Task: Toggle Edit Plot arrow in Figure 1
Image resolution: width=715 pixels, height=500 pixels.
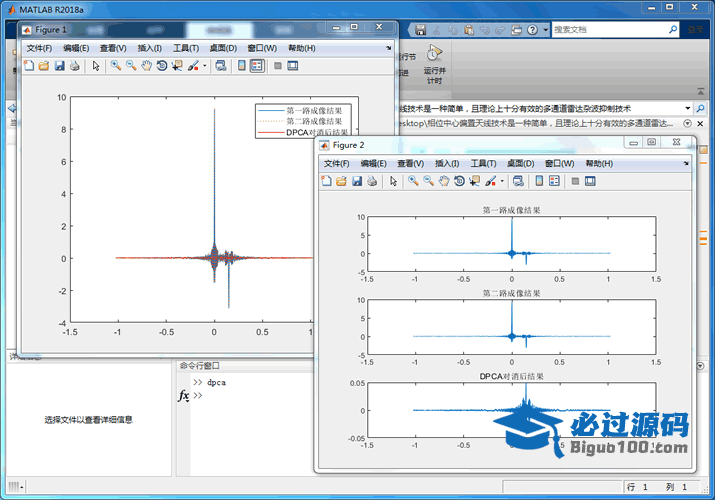Action: (96, 66)
